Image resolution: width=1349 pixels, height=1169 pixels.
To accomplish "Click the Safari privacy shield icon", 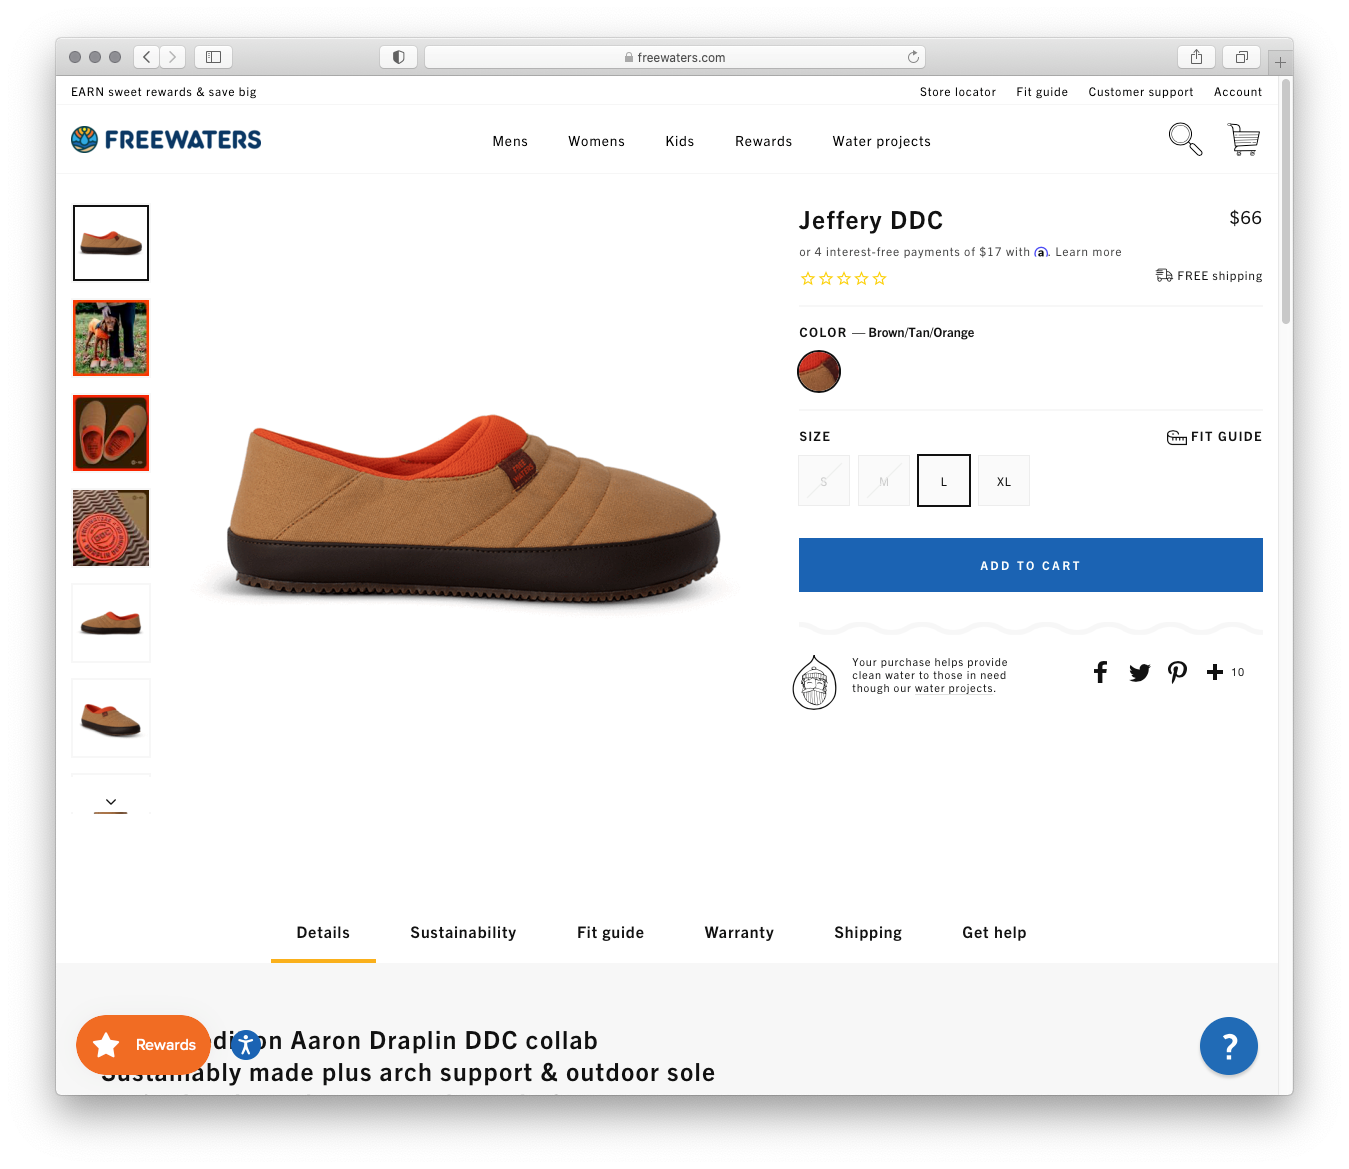I will 398,57.
